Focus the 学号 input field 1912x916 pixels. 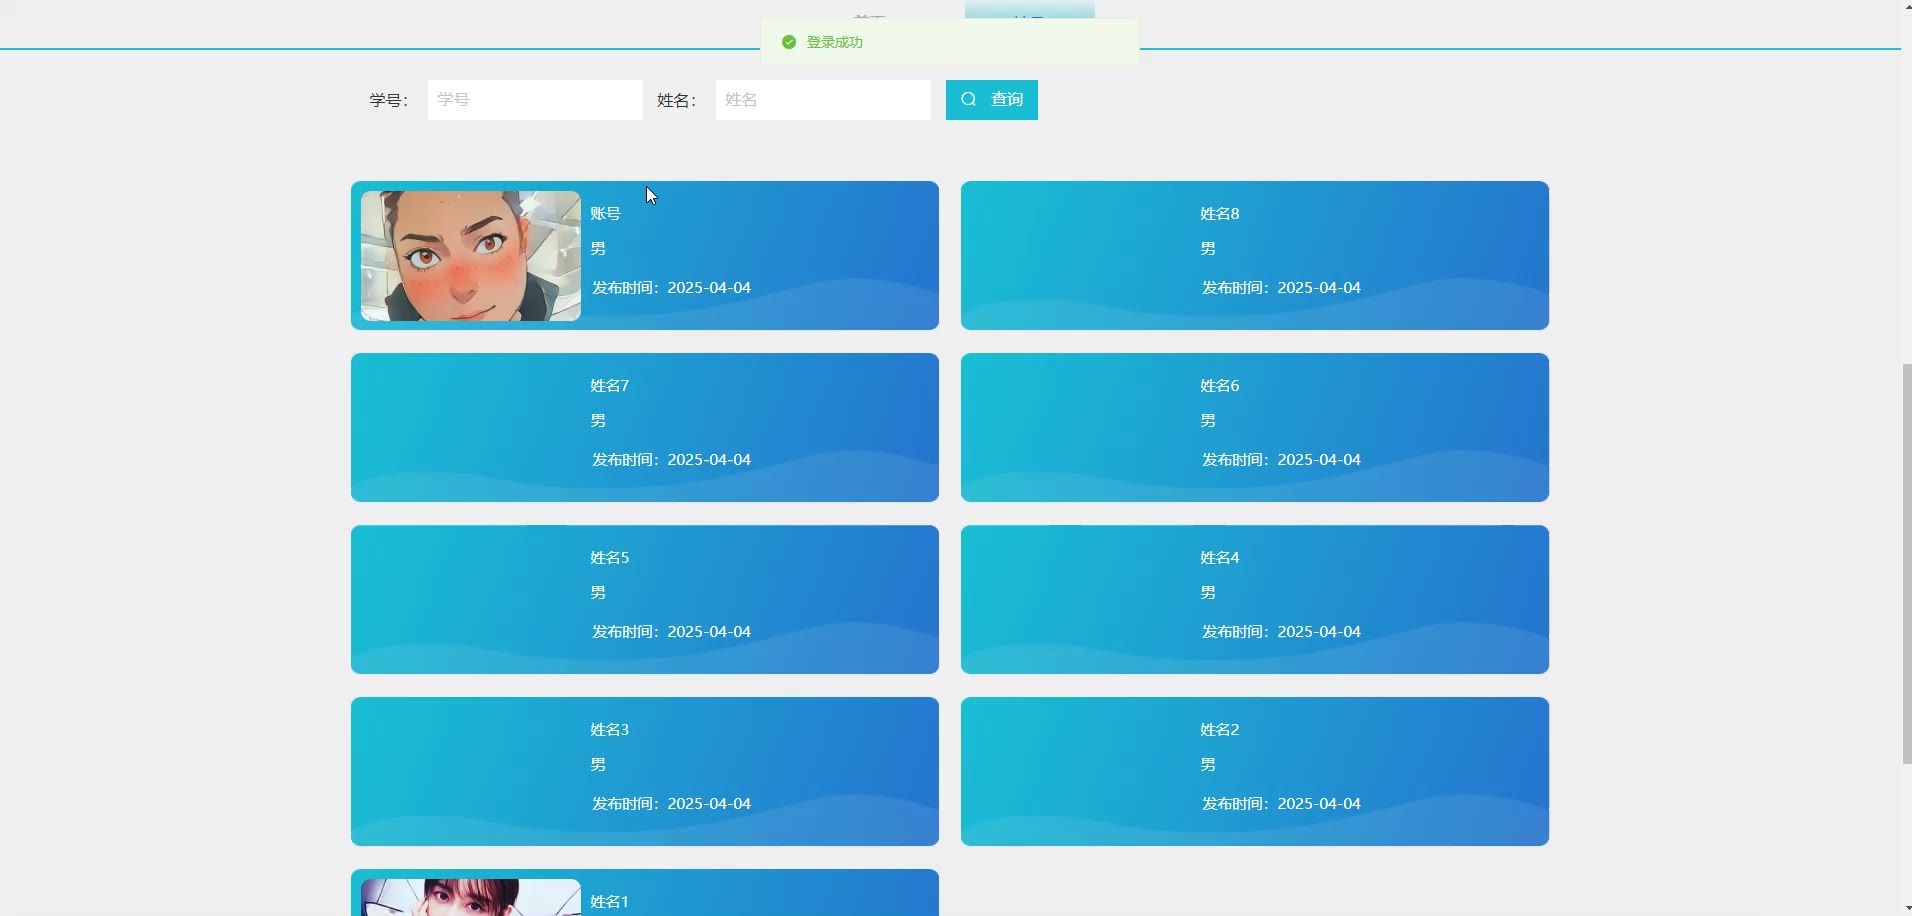535,100
